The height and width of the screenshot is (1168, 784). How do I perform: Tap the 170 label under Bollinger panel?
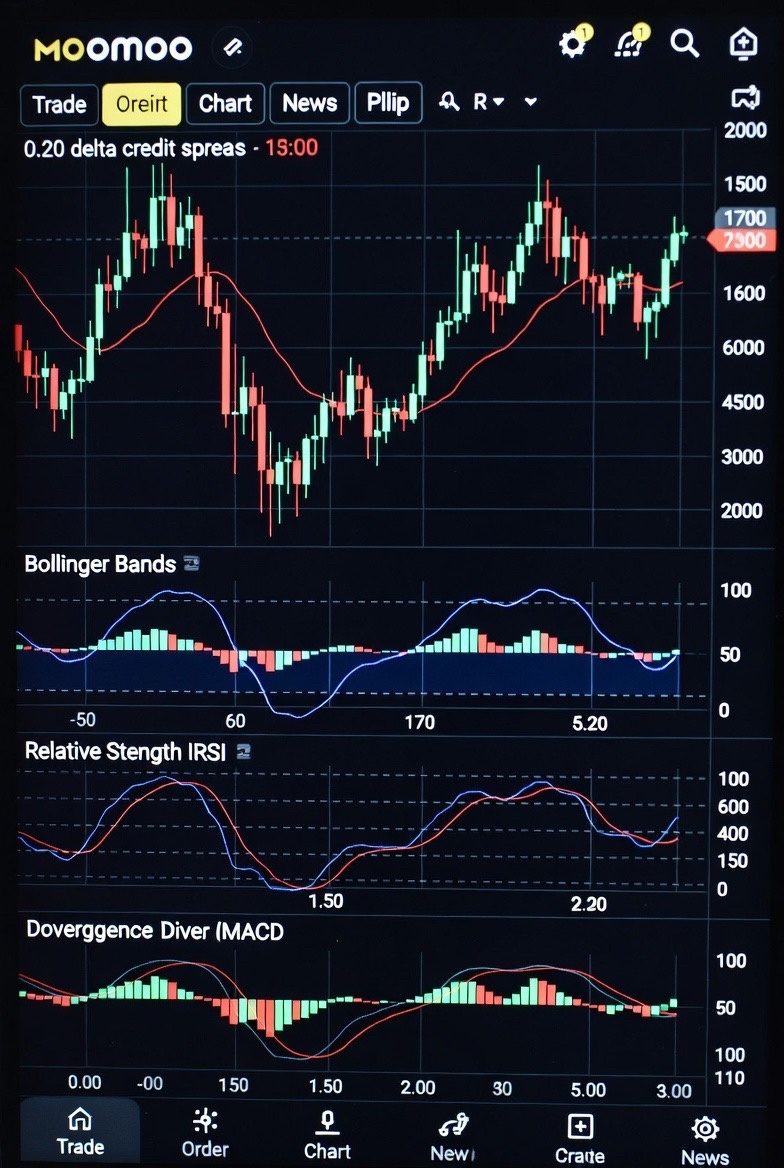pos(420,722)
